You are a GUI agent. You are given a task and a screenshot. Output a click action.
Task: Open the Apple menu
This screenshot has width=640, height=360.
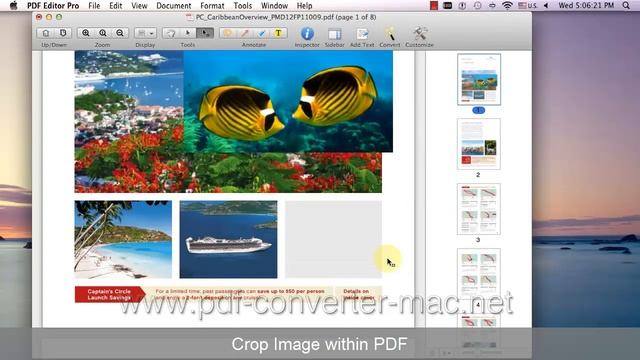(x=13, y=5)
